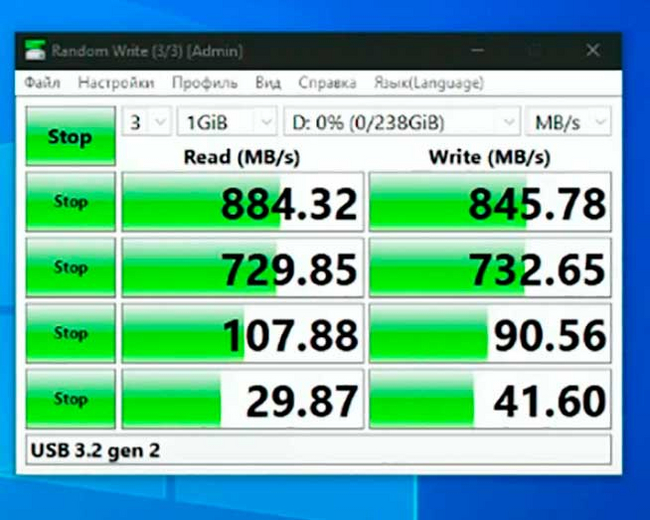The image size is (650, 520).
Task: Click the 41.60 write result
Action: tap(490, 399)
